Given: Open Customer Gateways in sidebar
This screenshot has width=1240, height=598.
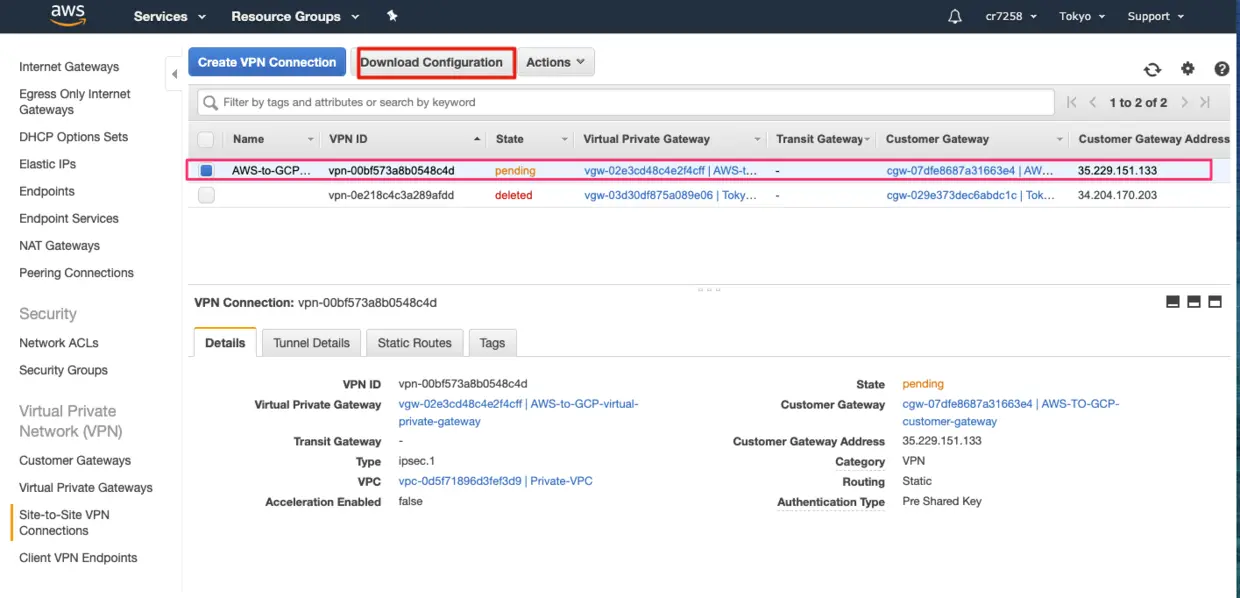Looking at the screenshot, I should [75, 461].
